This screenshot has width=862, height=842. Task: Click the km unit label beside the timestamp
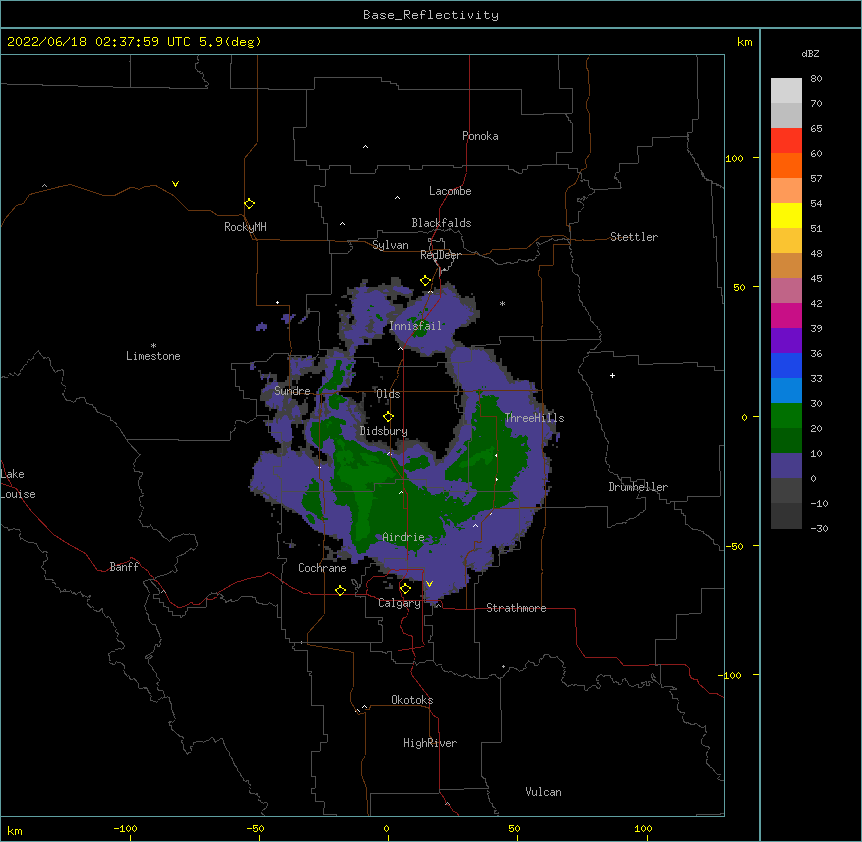pyautogui.click(x=744, y=42)
